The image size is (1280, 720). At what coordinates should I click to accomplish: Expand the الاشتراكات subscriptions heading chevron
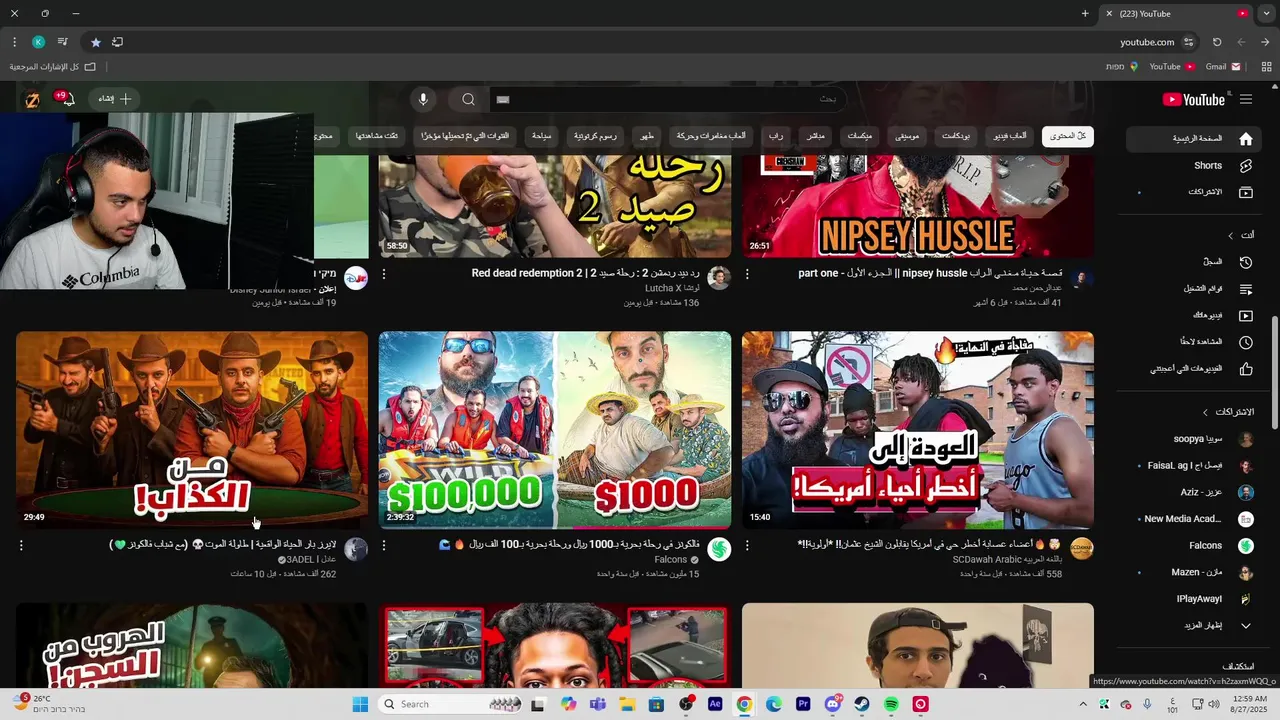[x=1206, y=412]
